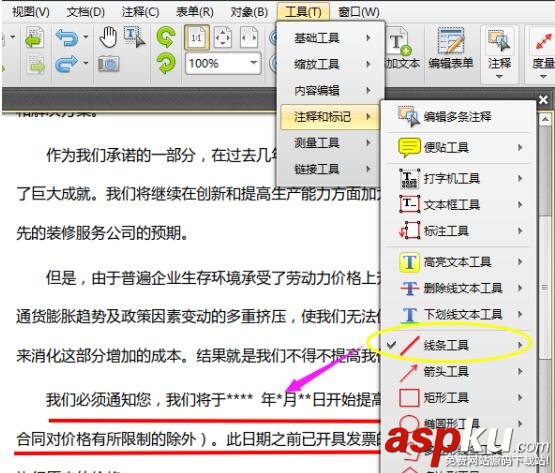Click the blue Redo arrow
This screenshot has width=555, height=473.
pyautogui.click(x=67, y=64)
